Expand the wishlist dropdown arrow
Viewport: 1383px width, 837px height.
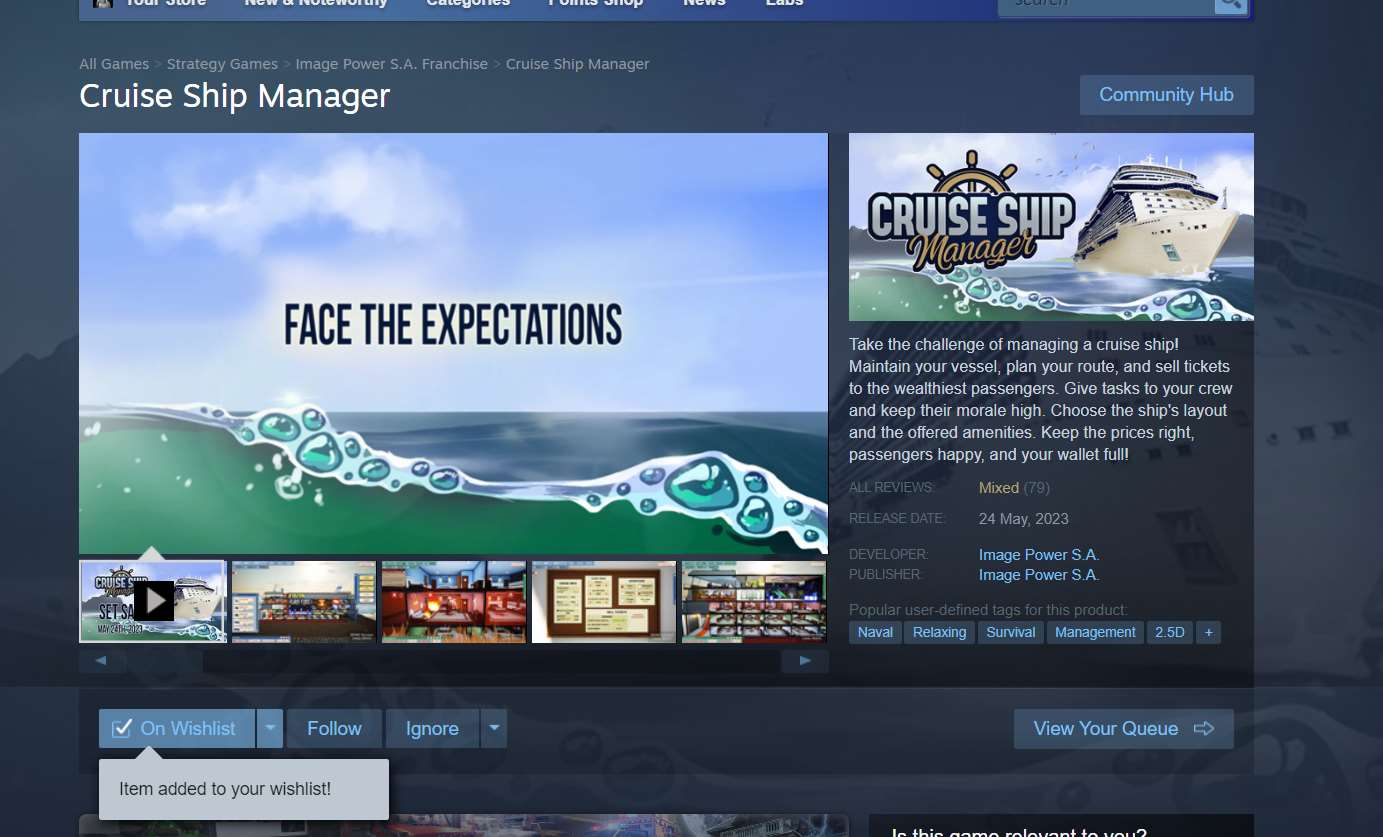pos(270,729)
